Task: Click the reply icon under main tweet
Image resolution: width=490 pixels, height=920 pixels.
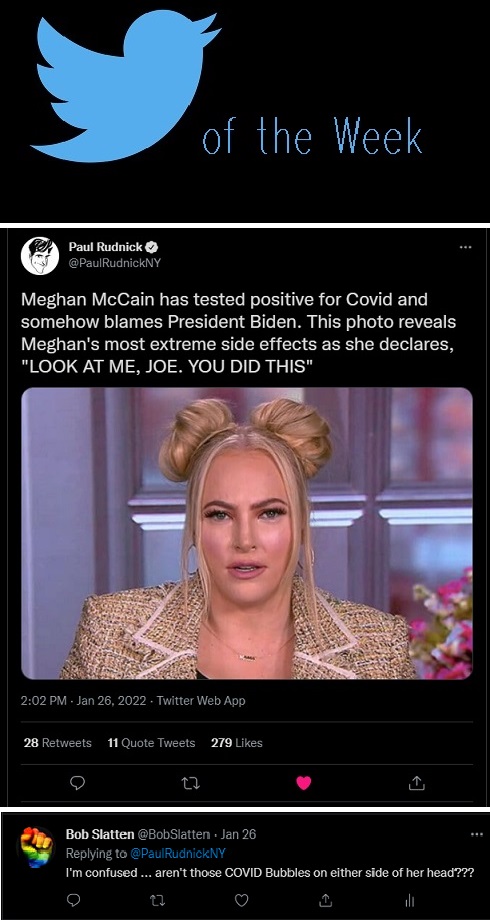Action: [77, 783]
